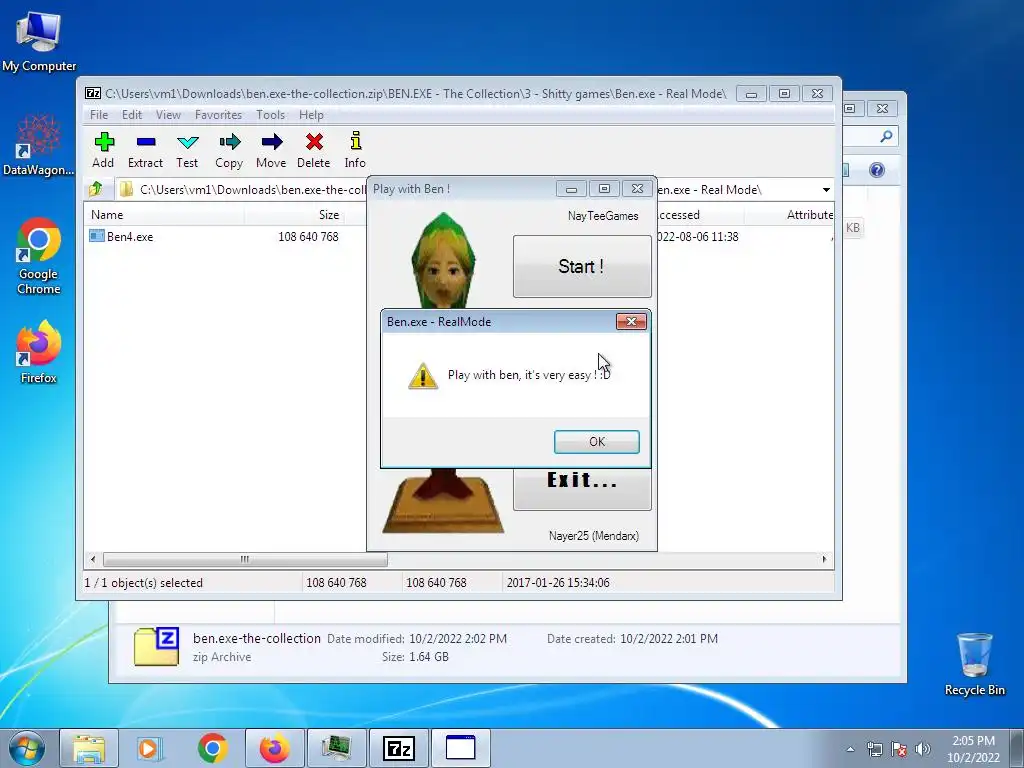This screenshot has width=1024, height=768.
Task: Click the scrollbar right arrow in 7-Zip
Action: pos(824,560)
